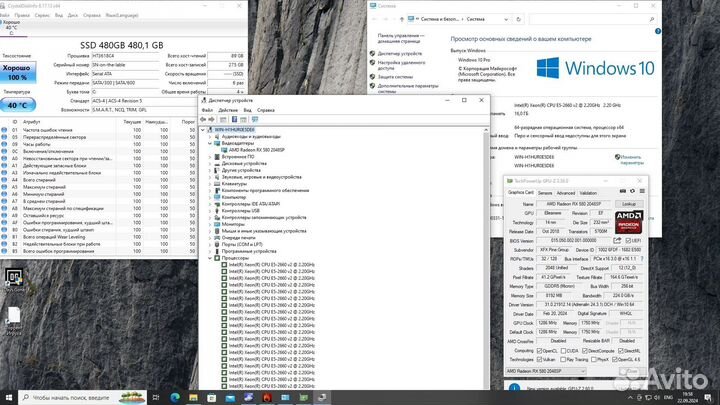Expand Контроллеры USB node
720x405 pixels.
(x=210, y=211)
